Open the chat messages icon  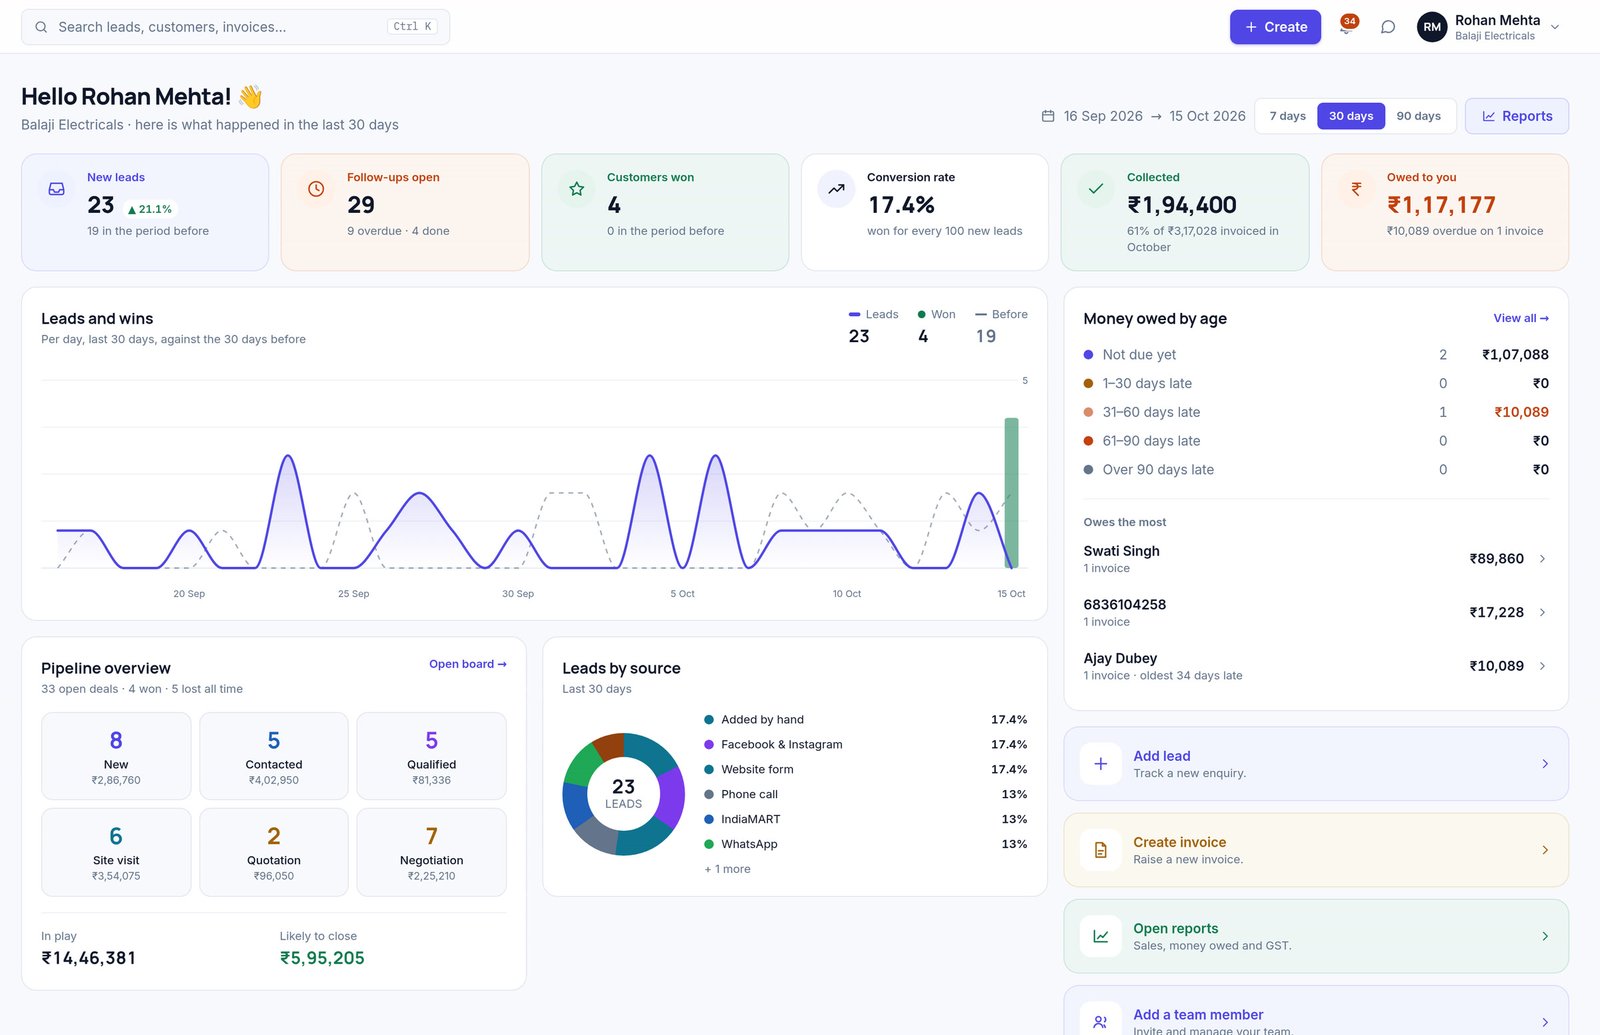click(x=1388, y=27)
